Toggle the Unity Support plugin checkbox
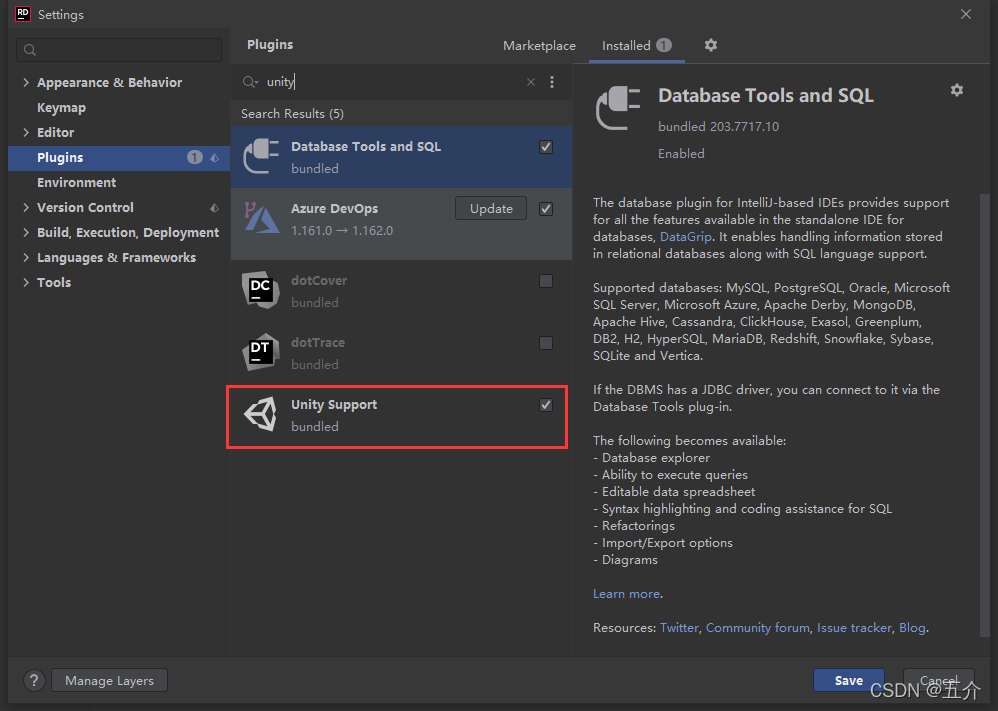The image size is (998, 711). click(545, 405)
